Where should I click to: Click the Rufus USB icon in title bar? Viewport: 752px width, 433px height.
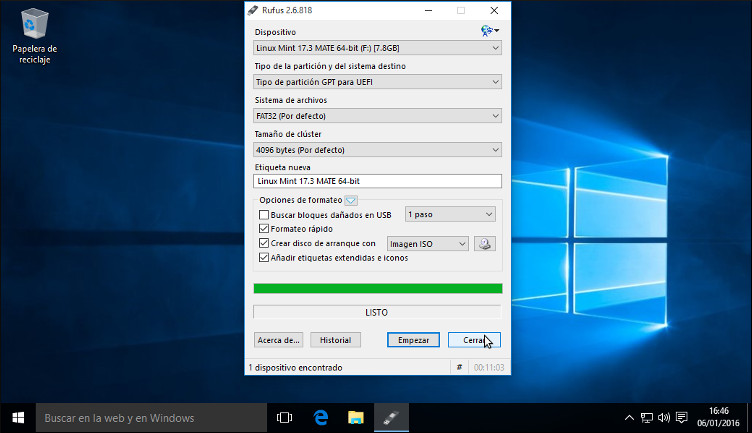click(253, 10)
